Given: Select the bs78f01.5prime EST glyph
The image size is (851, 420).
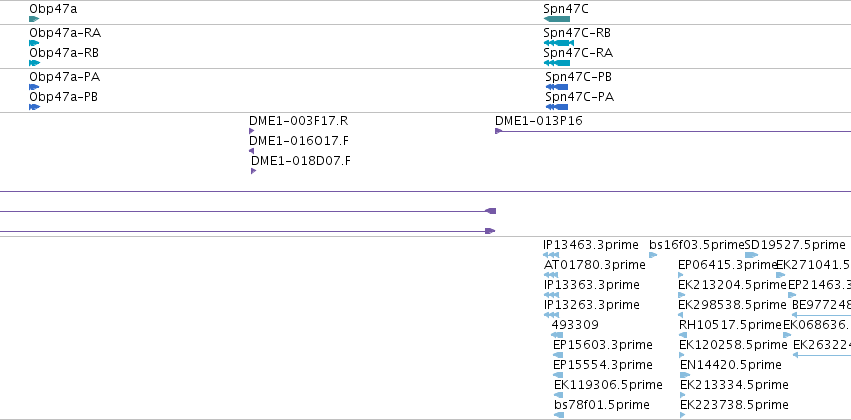Looking at the screenshot, I should tap(560, 415).
